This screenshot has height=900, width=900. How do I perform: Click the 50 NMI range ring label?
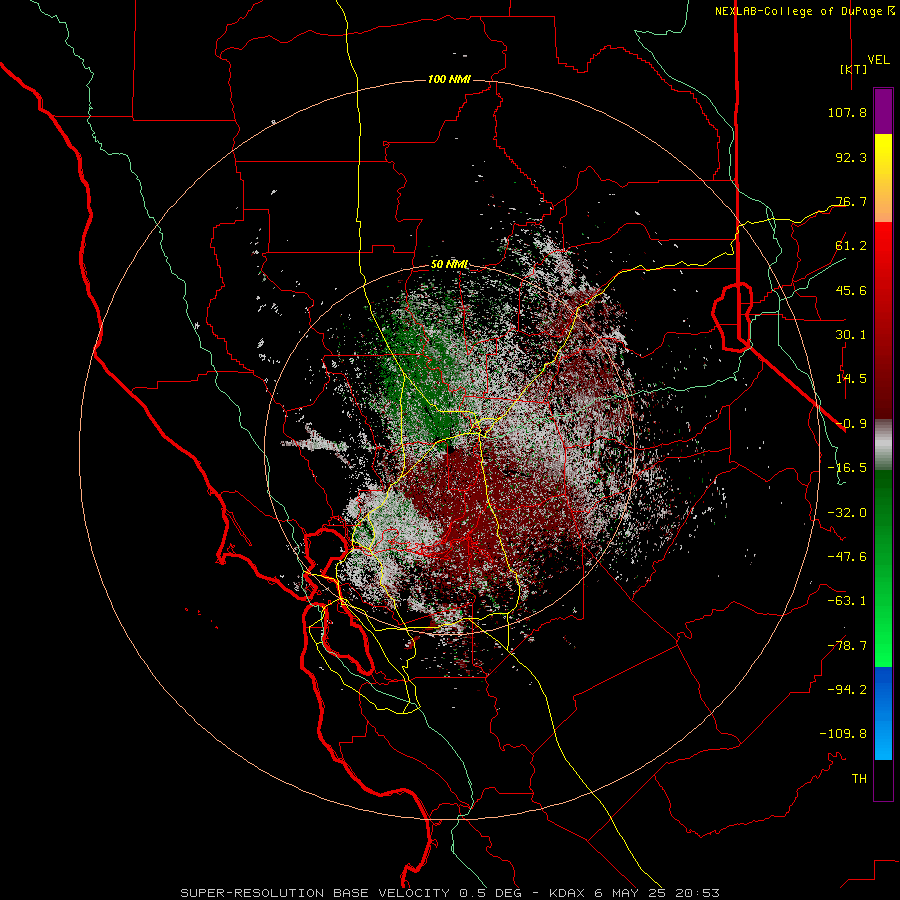coord(449,265)
